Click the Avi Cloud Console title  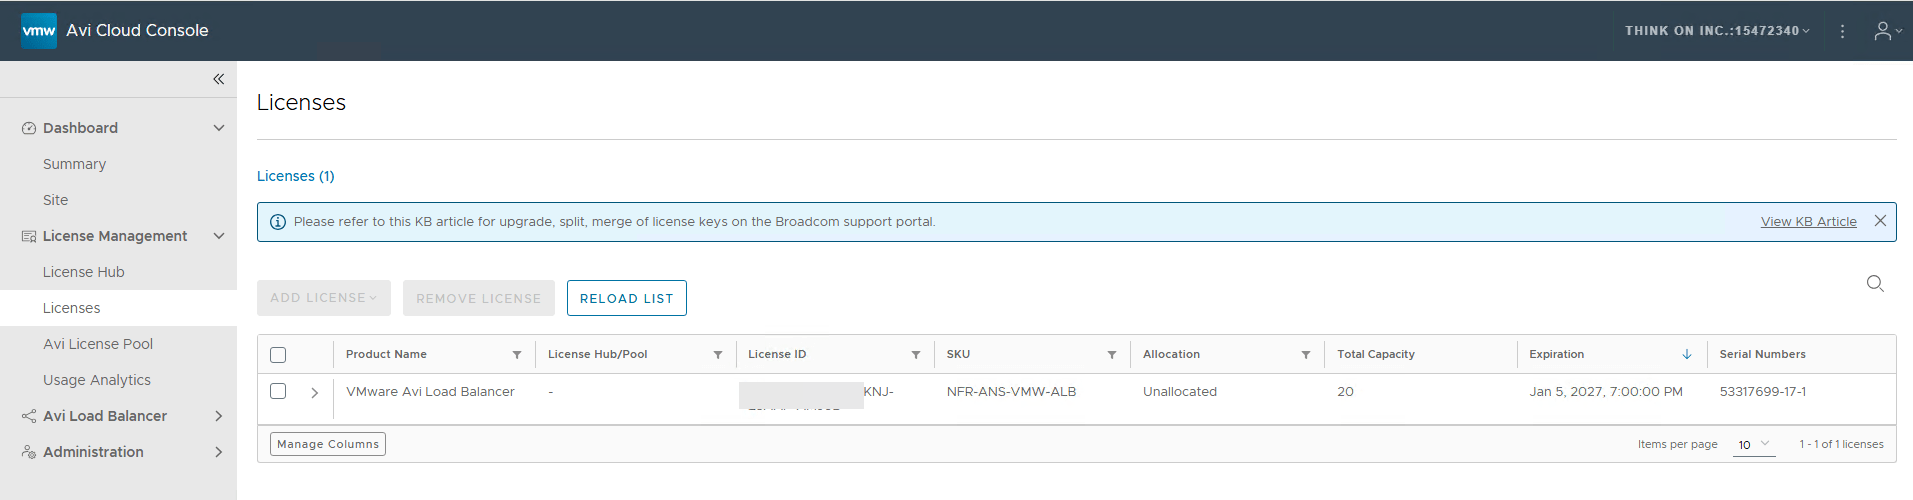(138, 30)
